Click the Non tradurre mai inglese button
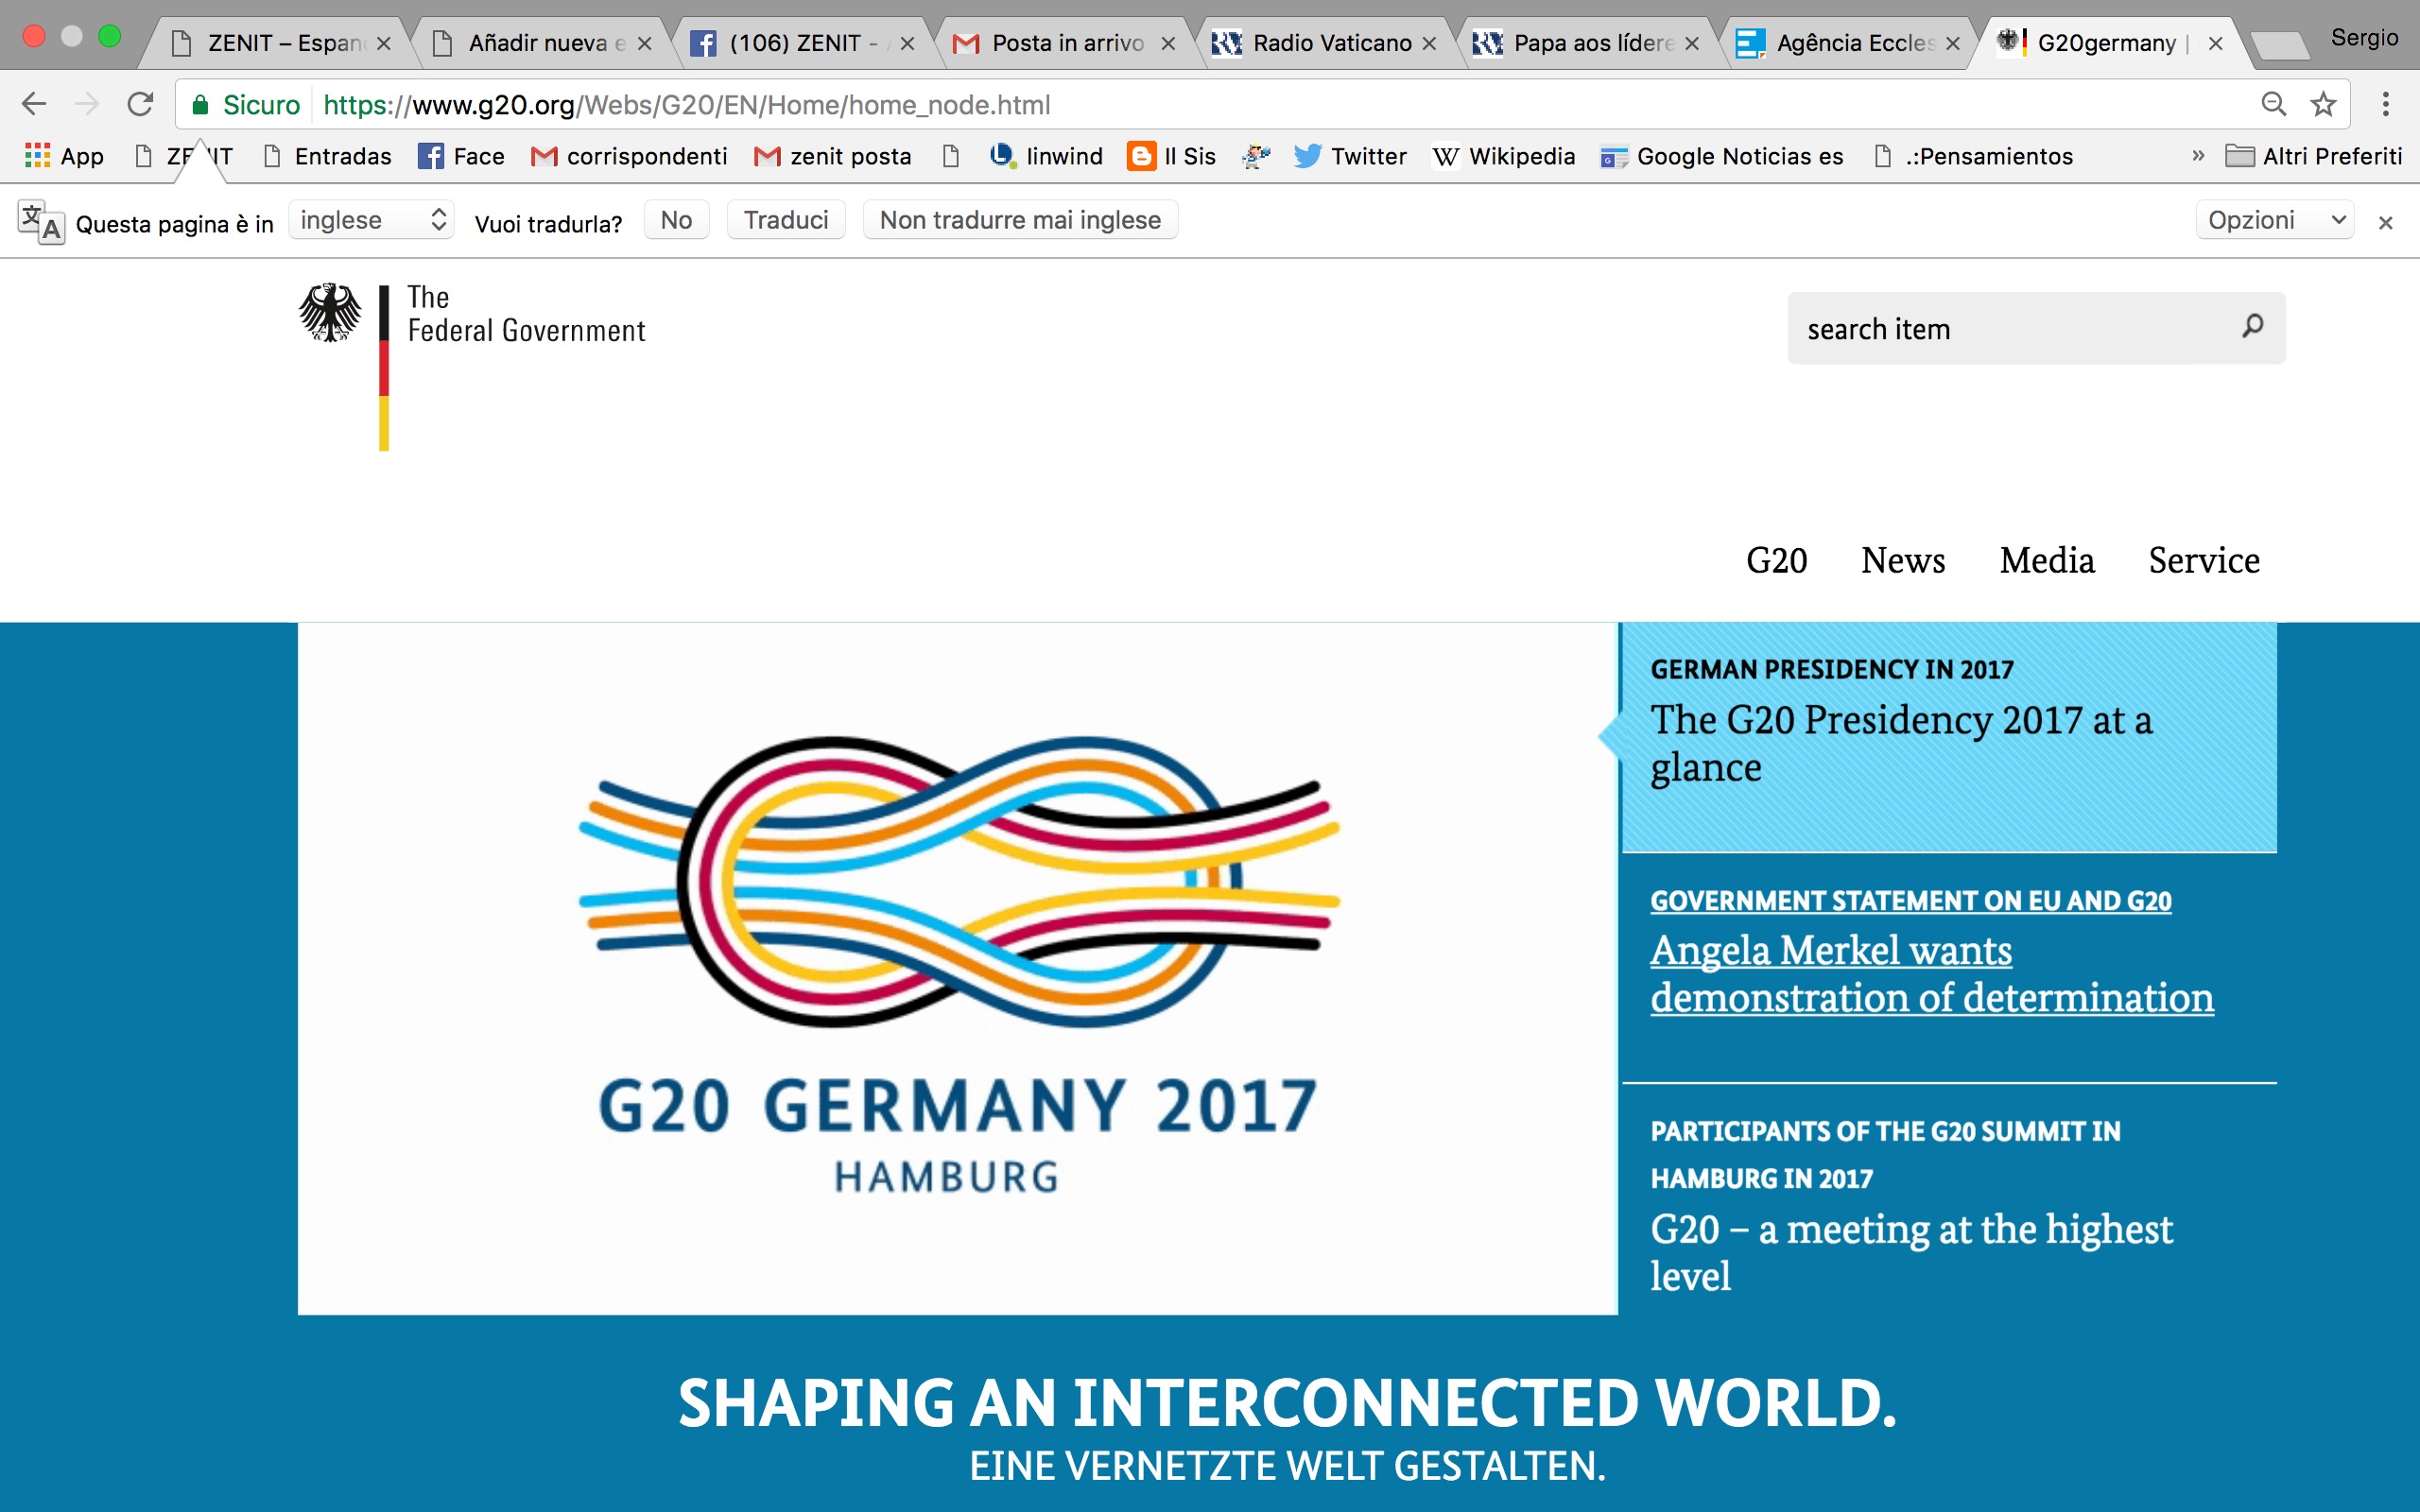The image size is (2420, 1512). tap(1019, 220)
